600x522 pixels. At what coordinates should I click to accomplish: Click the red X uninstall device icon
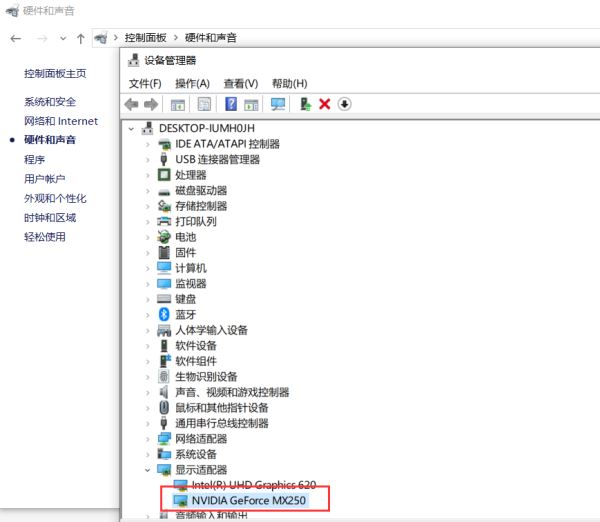click(324, 104)
